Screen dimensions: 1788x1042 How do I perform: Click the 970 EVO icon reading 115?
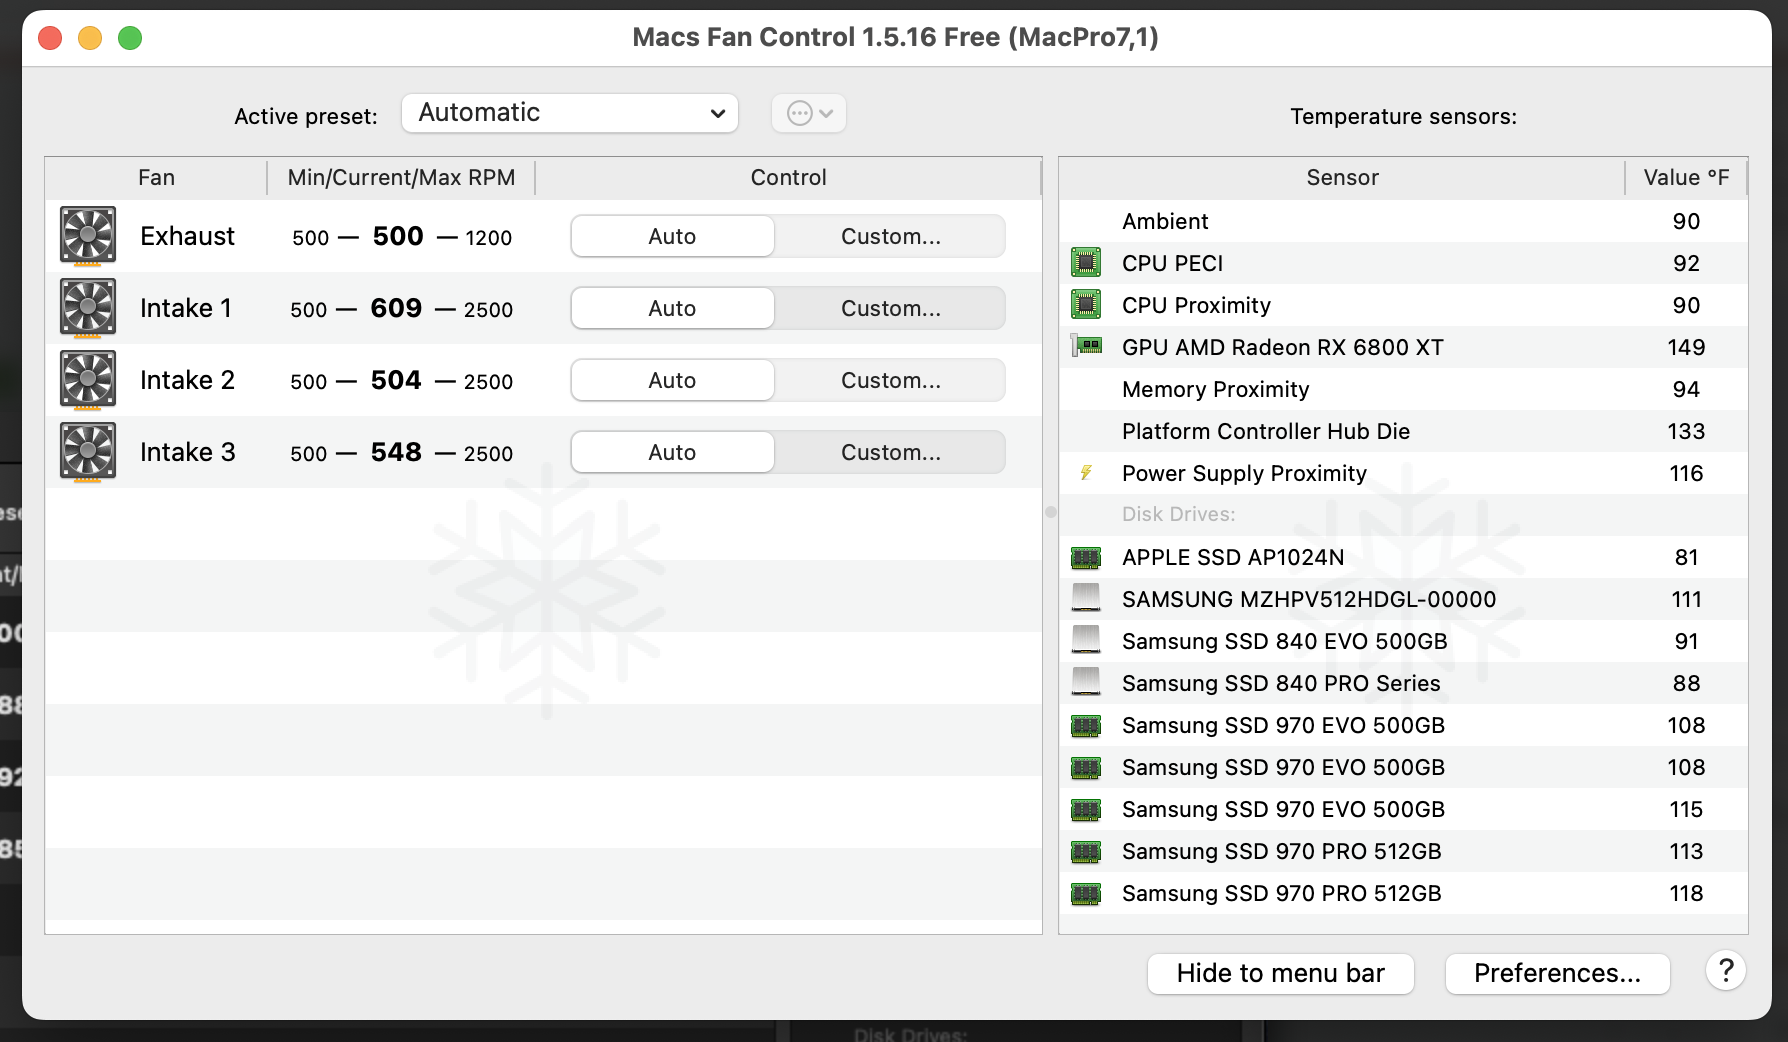[x=1086, y=809]
